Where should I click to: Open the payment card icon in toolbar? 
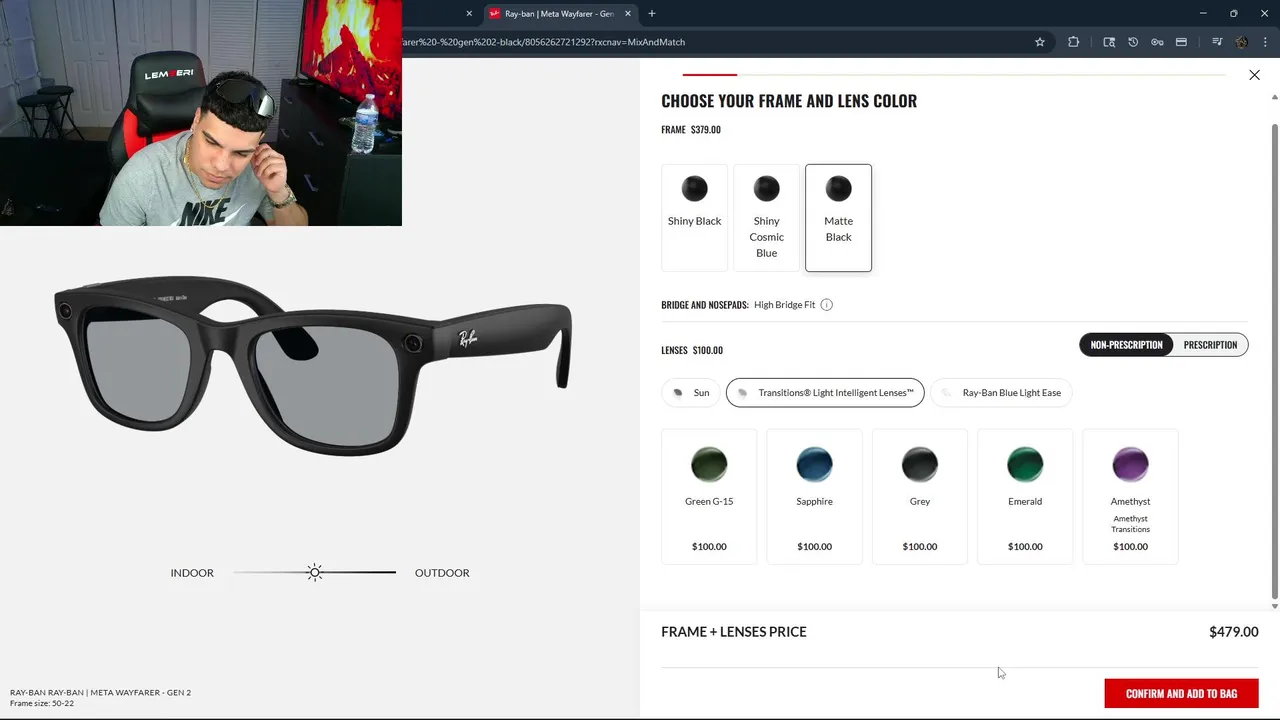[1181, 42]
